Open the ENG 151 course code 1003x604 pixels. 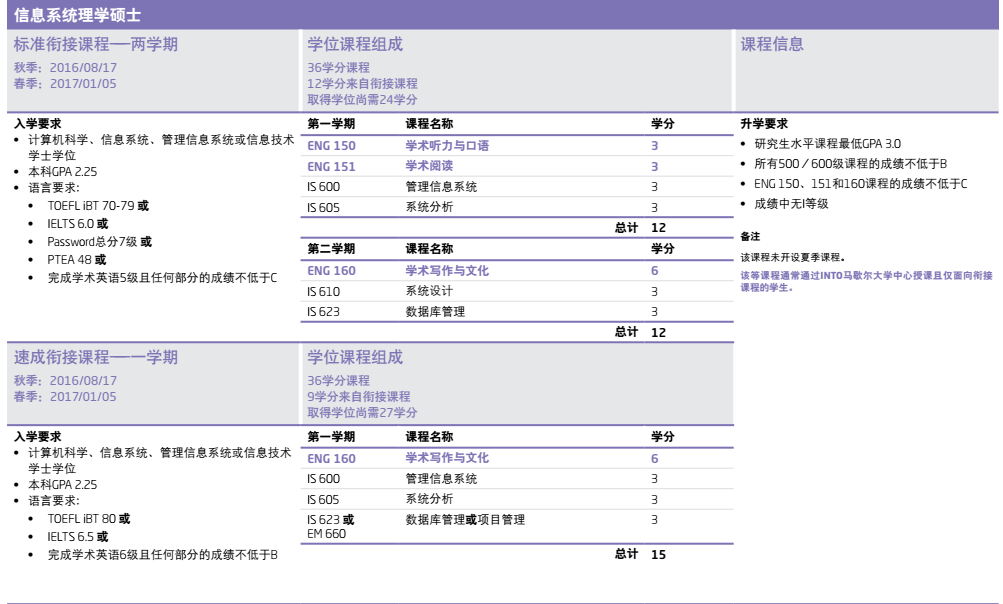[x=331, y=167]
